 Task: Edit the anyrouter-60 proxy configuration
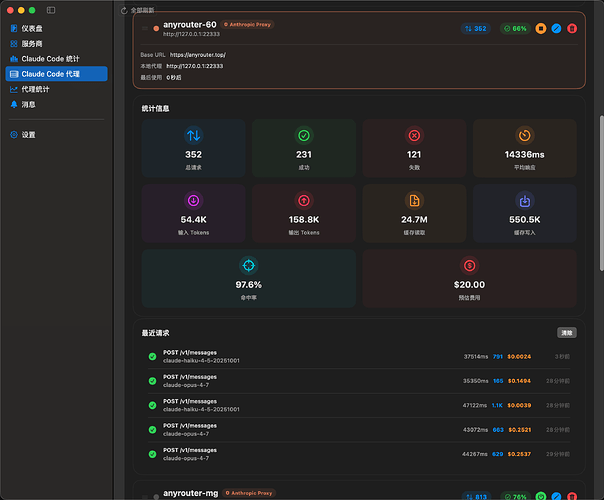pos(556,29)
